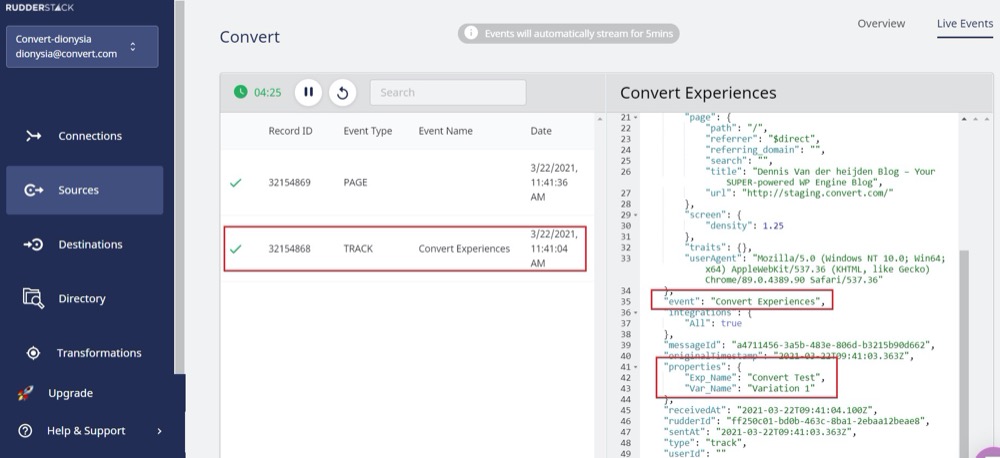Screen dimensions: 1000x458
Task: Collapse the integrations fold at line 36
Action: click(636, 313)
